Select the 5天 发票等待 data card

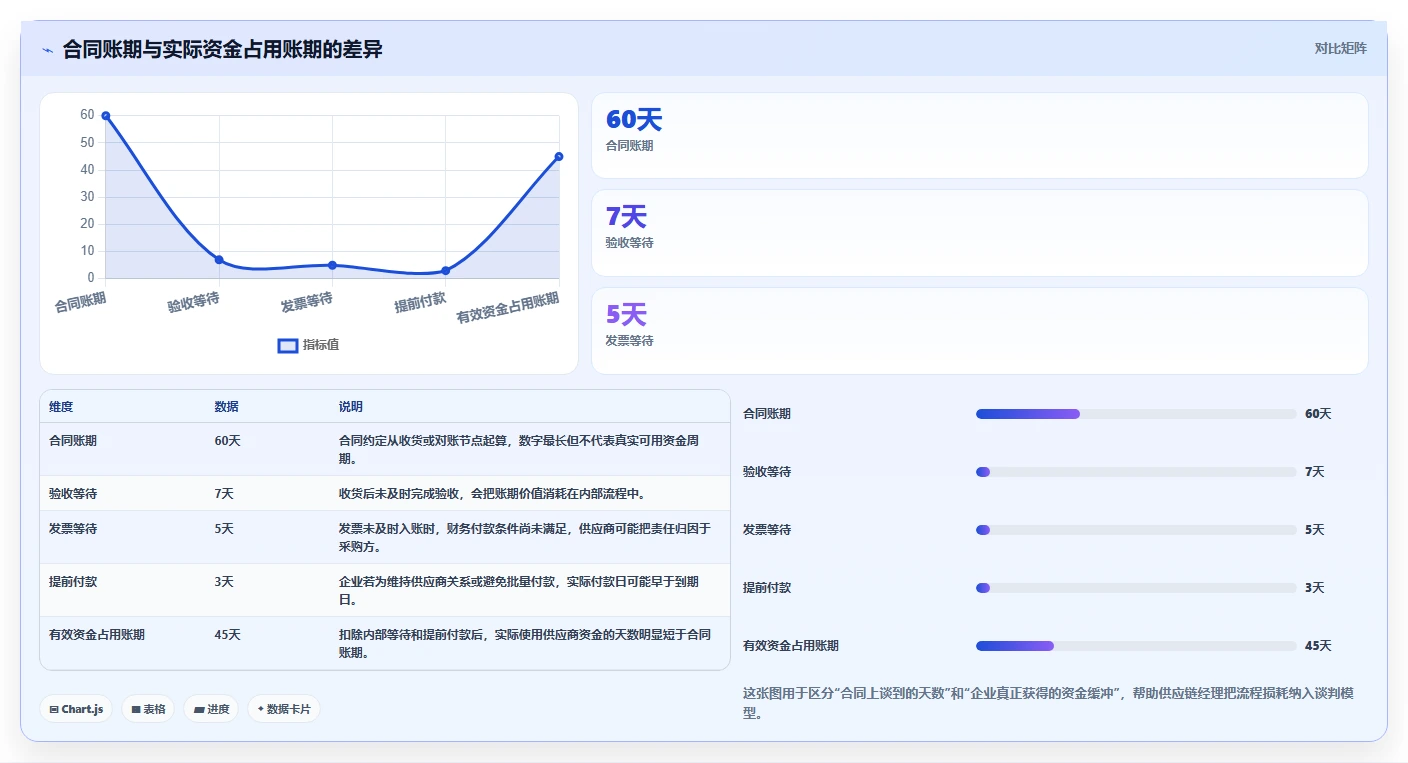pyautogui.click(x=979, y=330)
